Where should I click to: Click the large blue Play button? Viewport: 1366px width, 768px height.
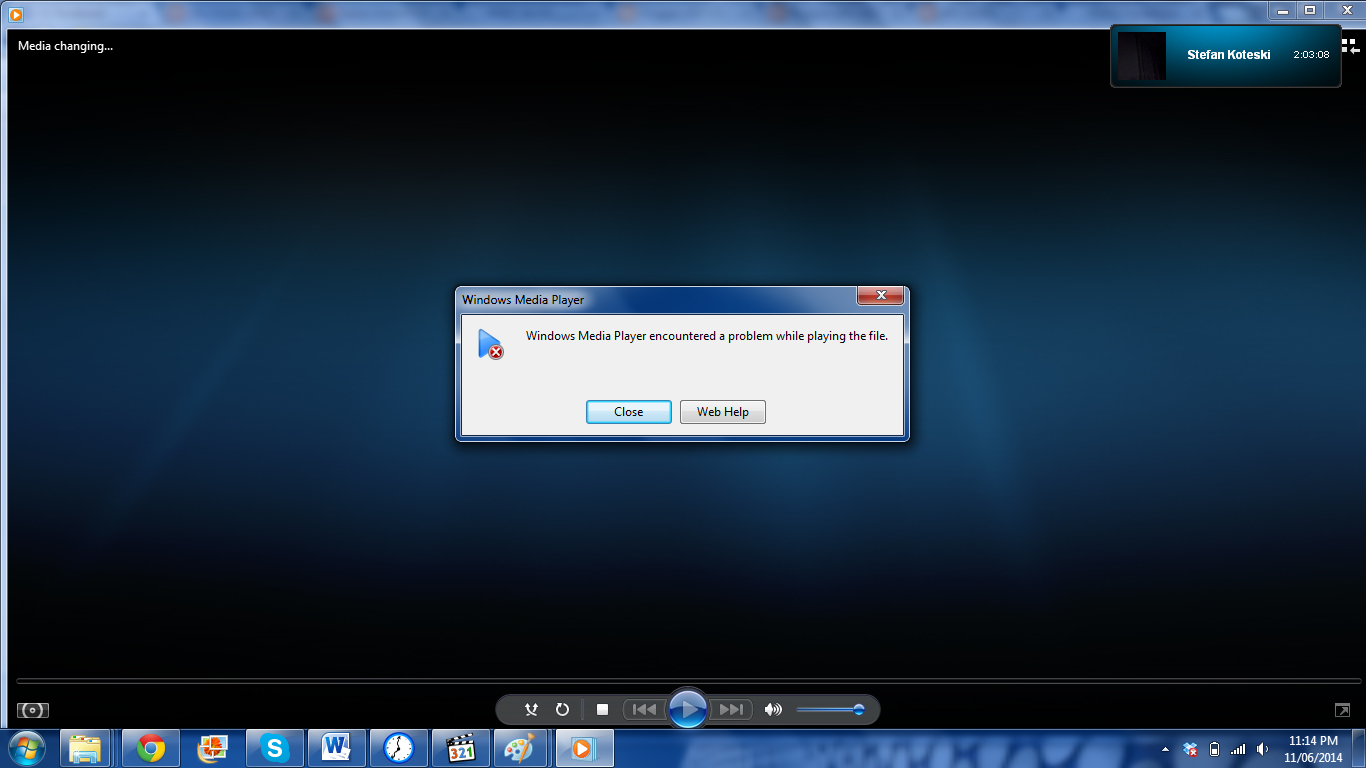pyautogui.click(x=688, y=709)
